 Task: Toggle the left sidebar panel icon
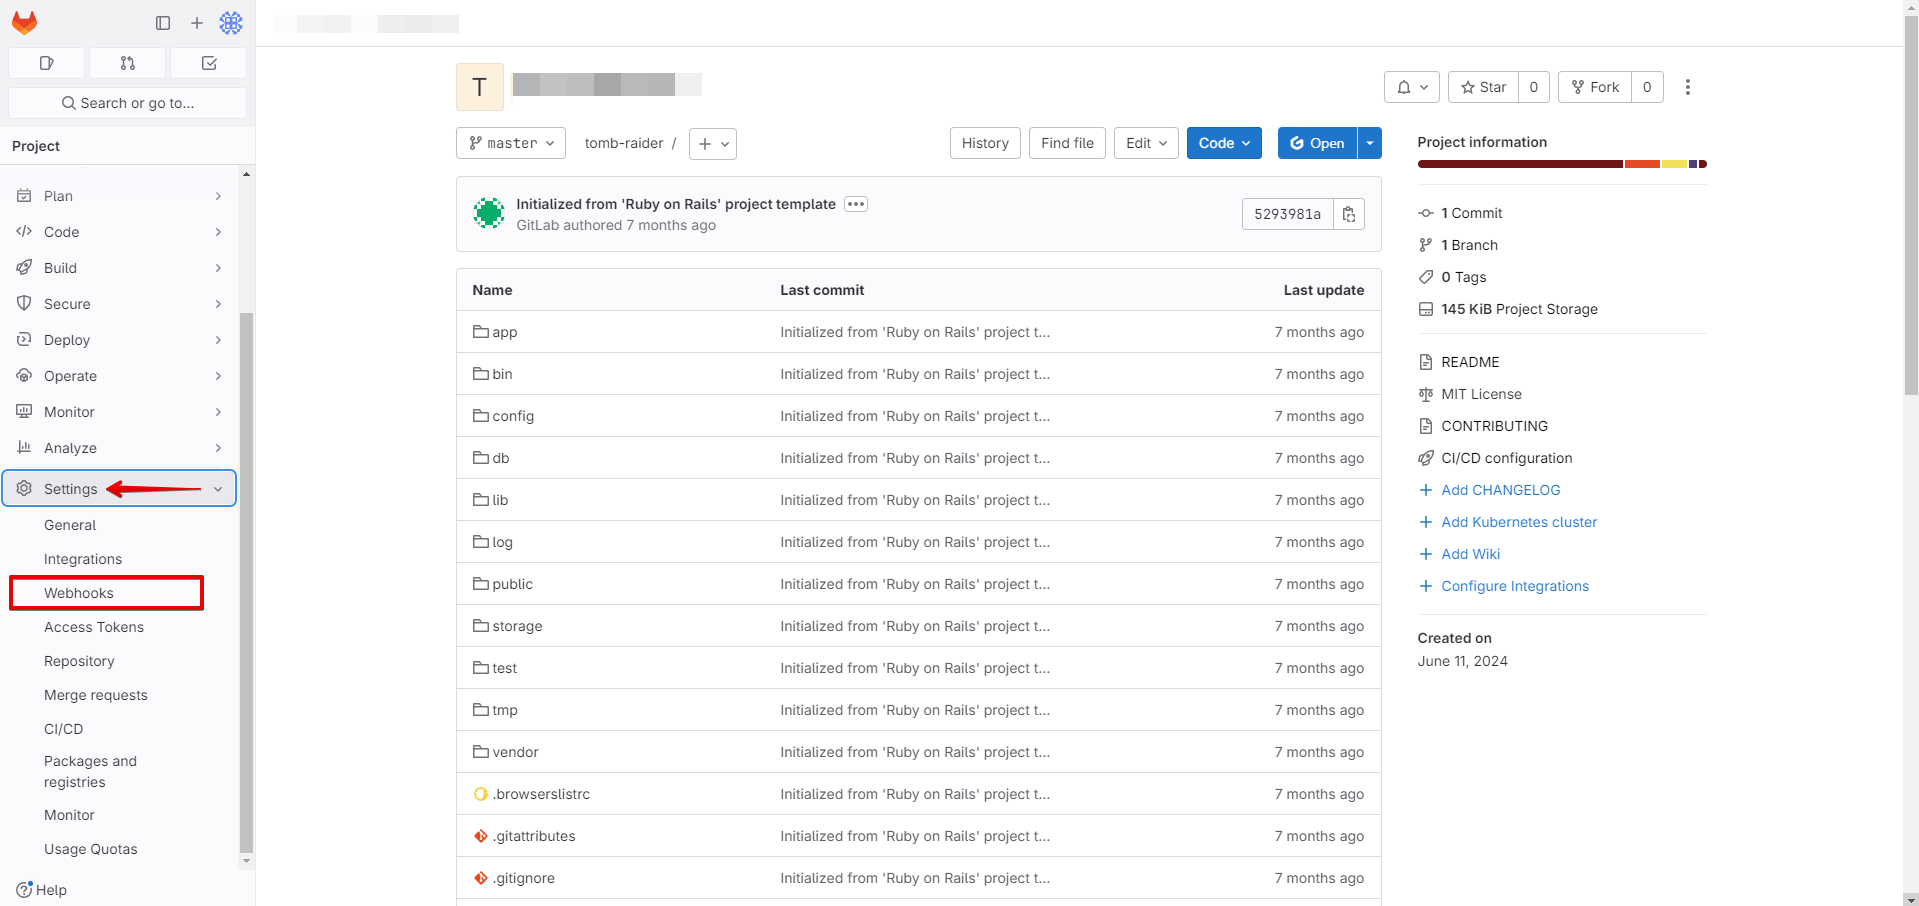point(163,22)
